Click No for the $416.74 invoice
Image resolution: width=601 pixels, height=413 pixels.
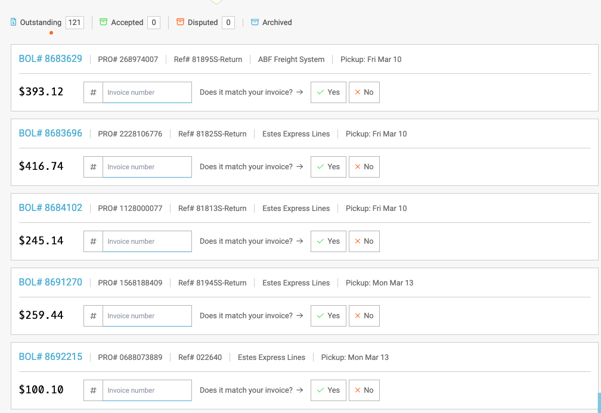tap(364, 167)
